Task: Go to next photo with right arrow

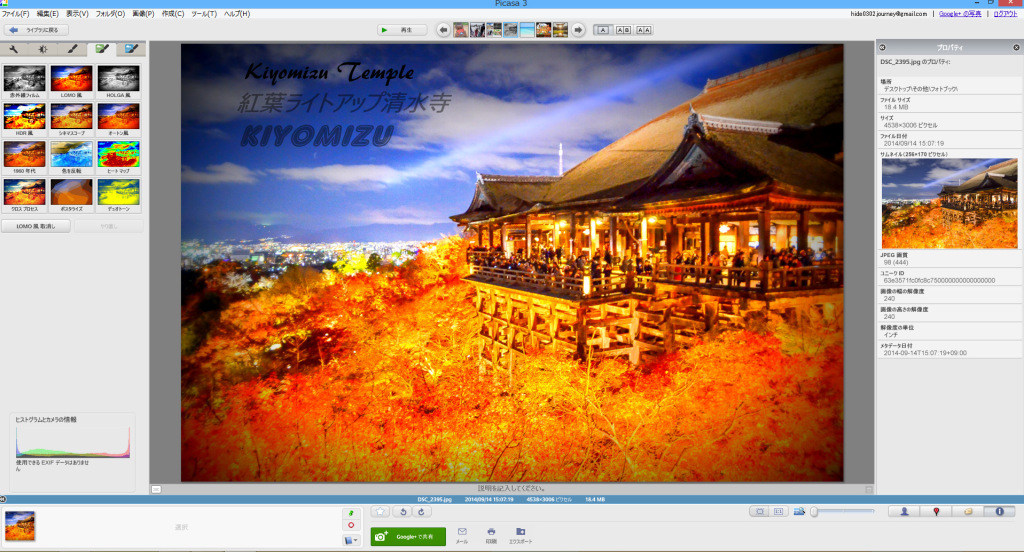Action: 578,30
